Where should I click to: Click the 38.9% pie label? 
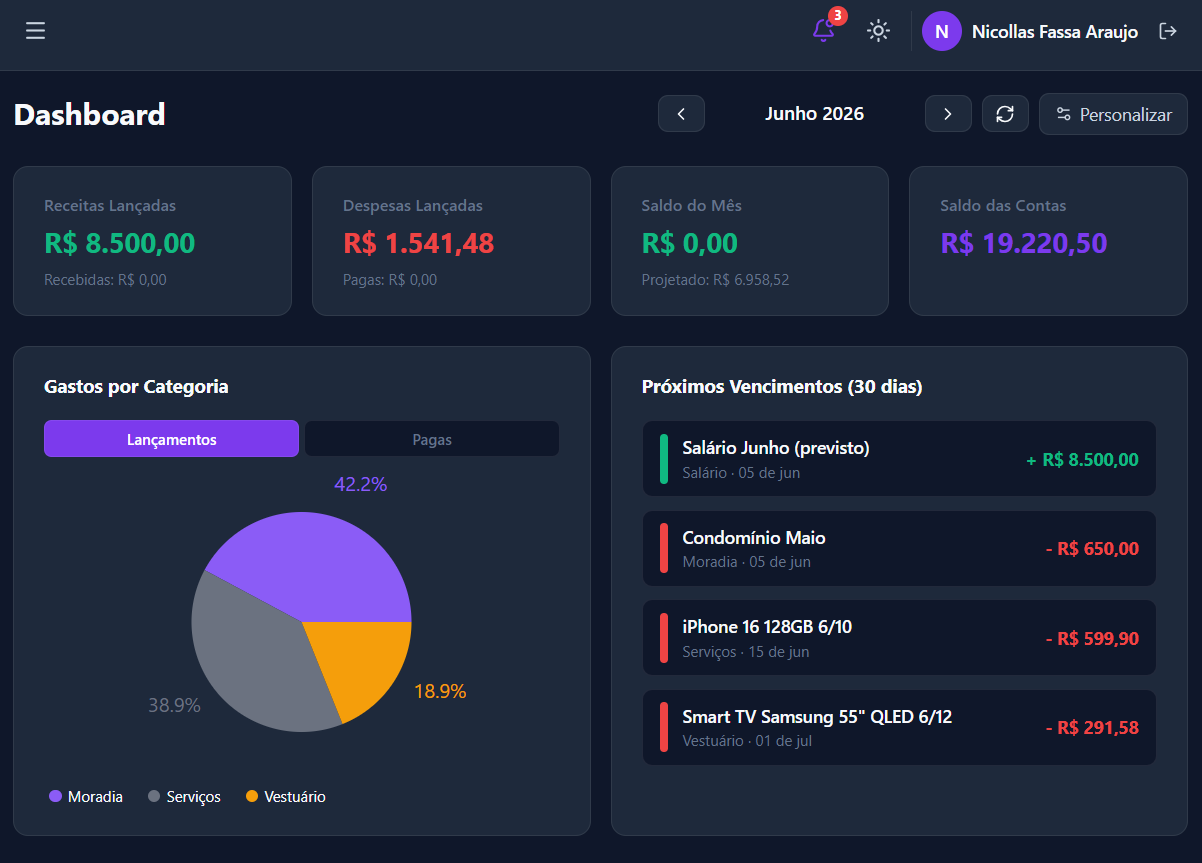pyautogui.click(x=175, y=705)
